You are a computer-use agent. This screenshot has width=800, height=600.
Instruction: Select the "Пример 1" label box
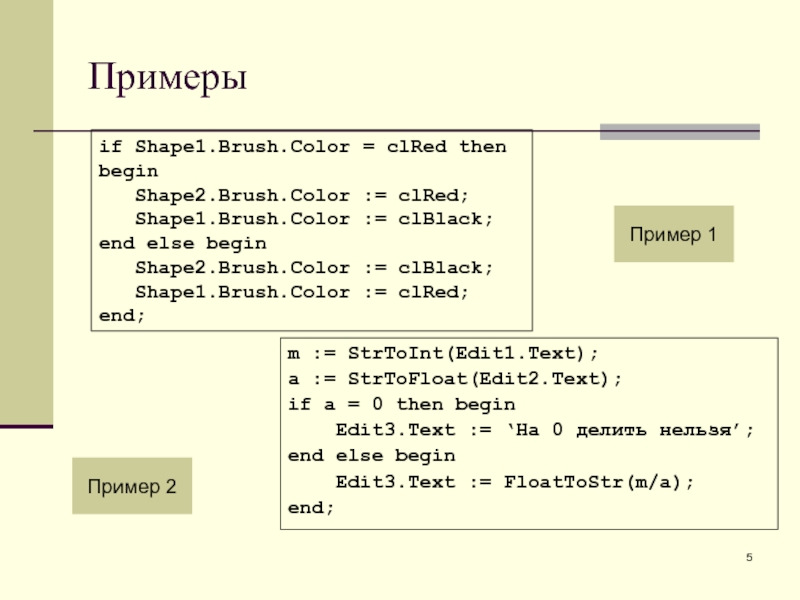pyautogui.click(x=673, y=235)
